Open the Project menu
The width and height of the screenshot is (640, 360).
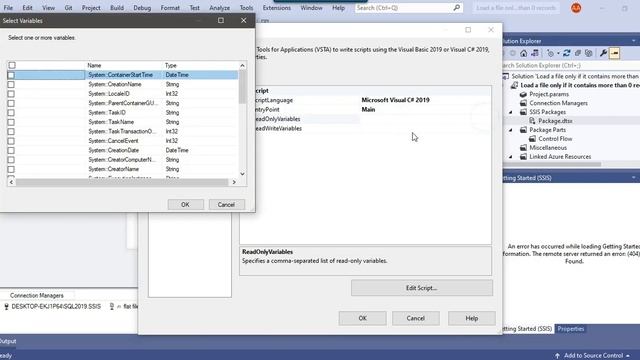(91, 8)
